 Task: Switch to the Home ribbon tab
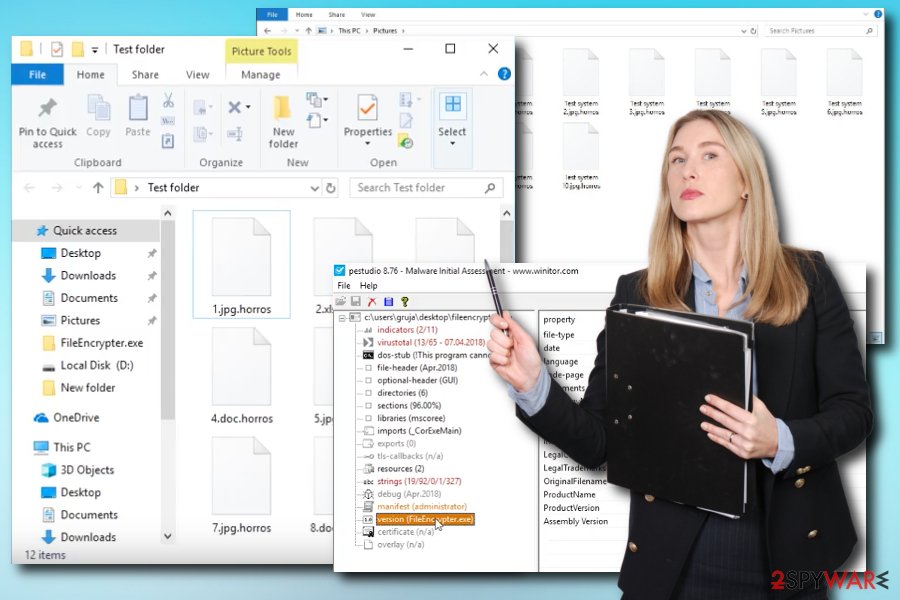click(x=91, y=75)
